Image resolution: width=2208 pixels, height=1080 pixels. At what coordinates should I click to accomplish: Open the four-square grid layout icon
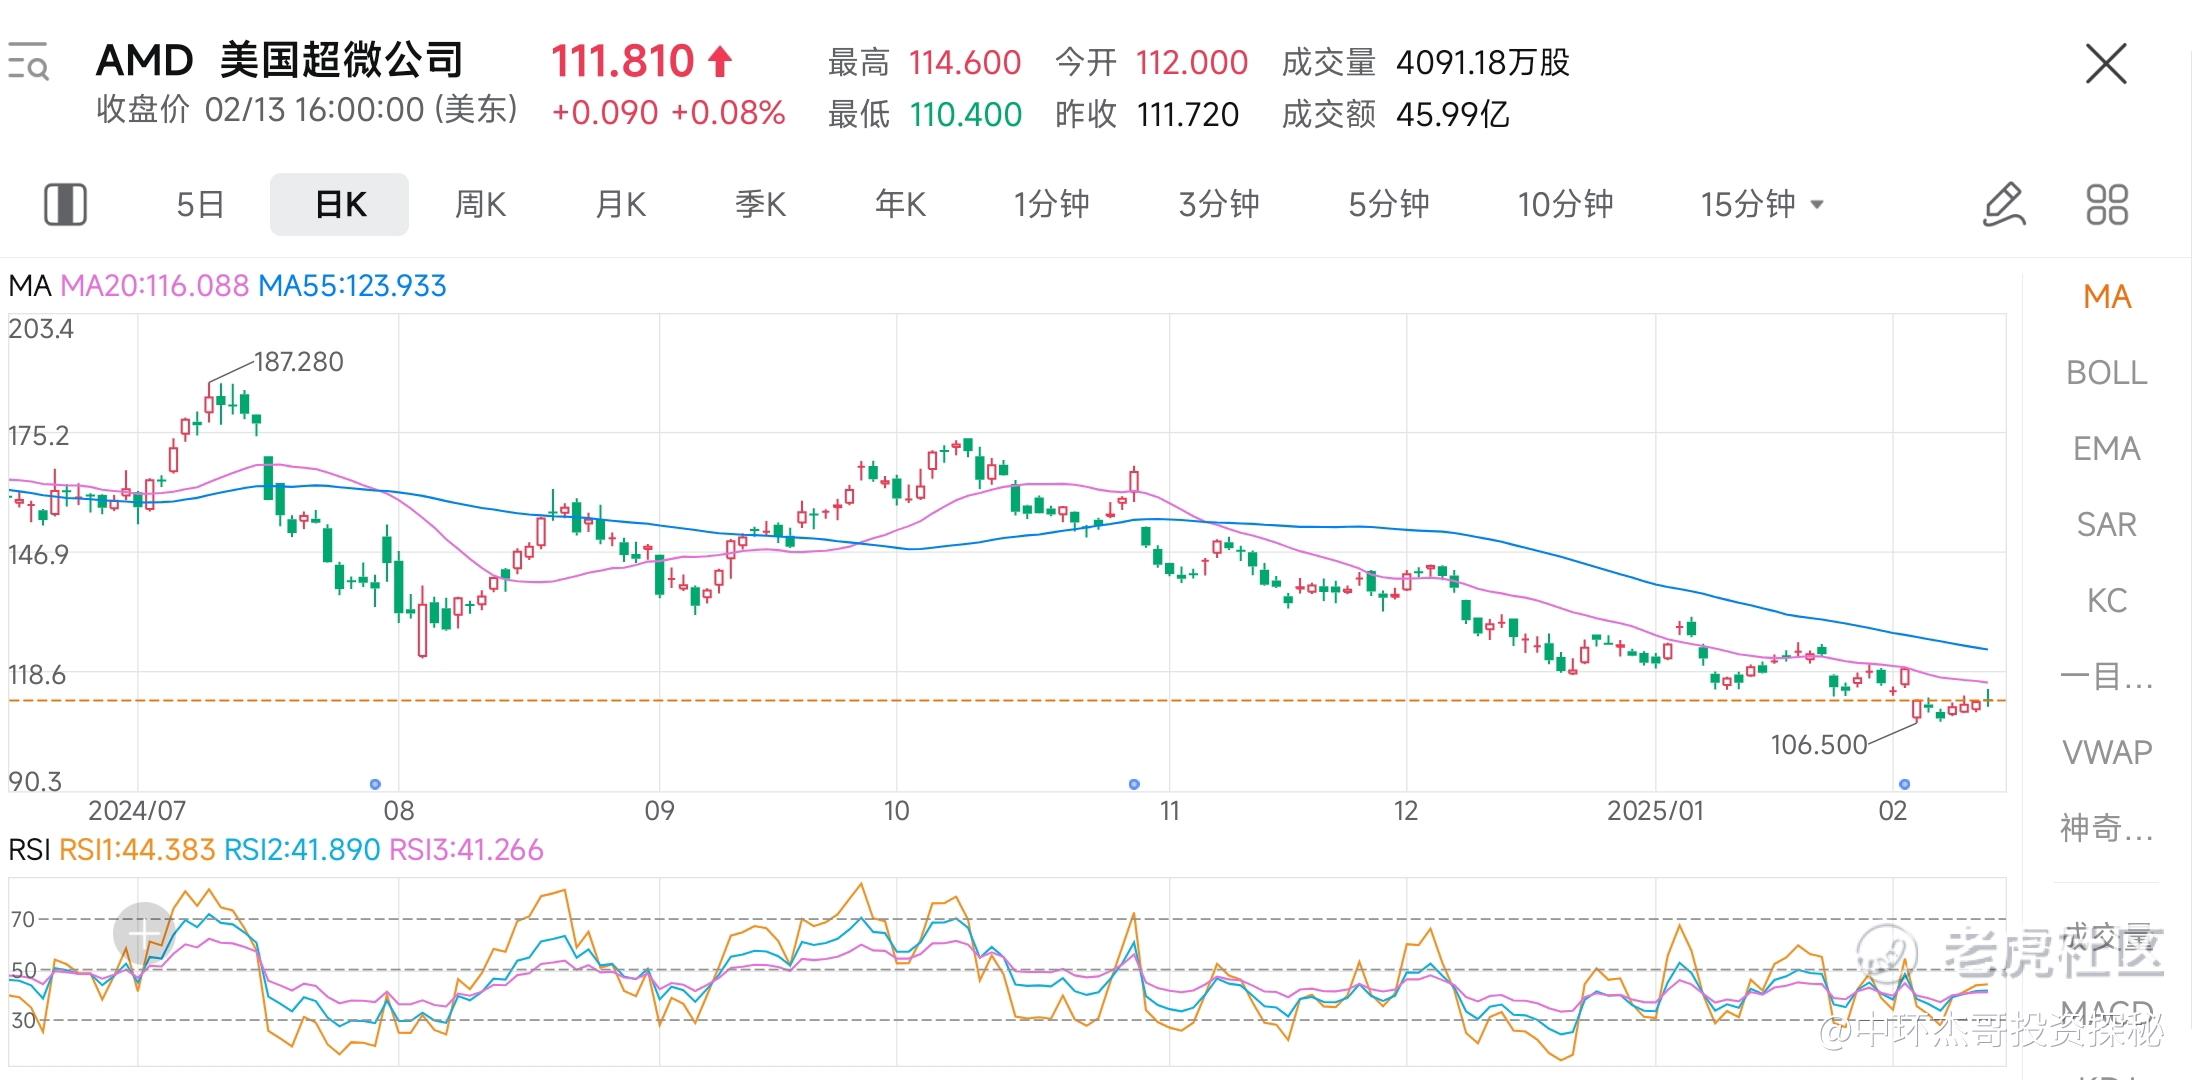click(2107, 205)
